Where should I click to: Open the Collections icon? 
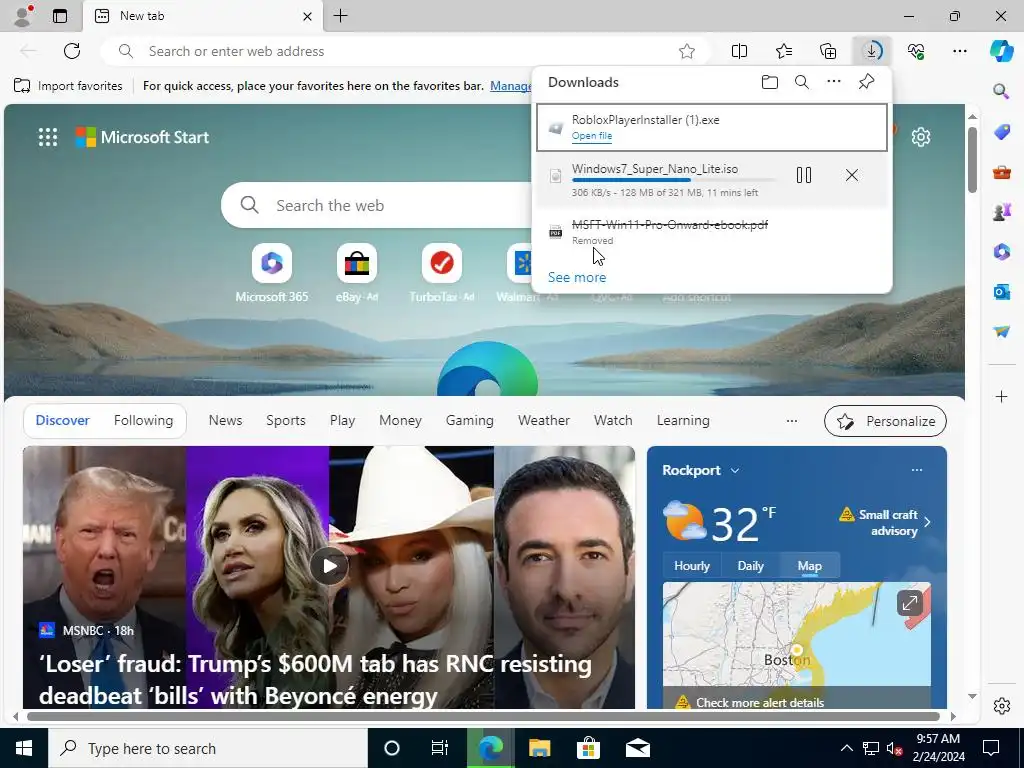tap(827, 51)
